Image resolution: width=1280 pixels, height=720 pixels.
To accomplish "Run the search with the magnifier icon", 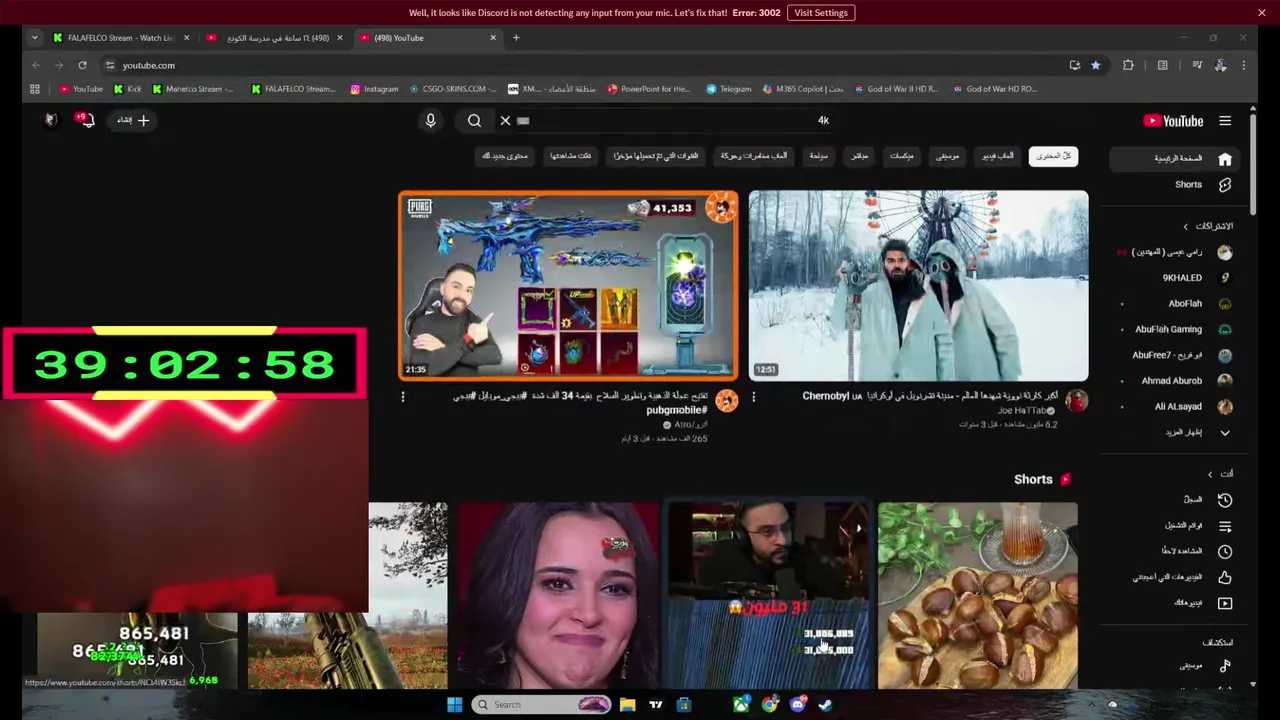I will click(474, 120).
